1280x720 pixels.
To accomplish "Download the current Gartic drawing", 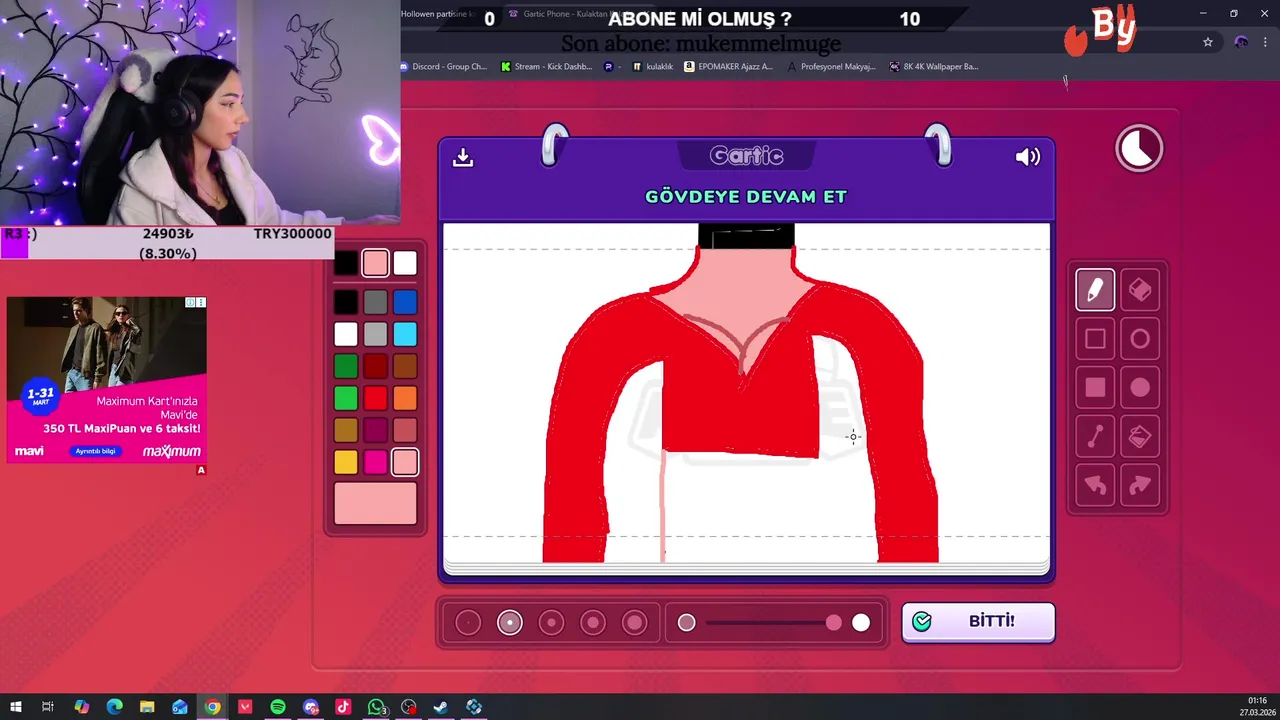I will point(463,157).
